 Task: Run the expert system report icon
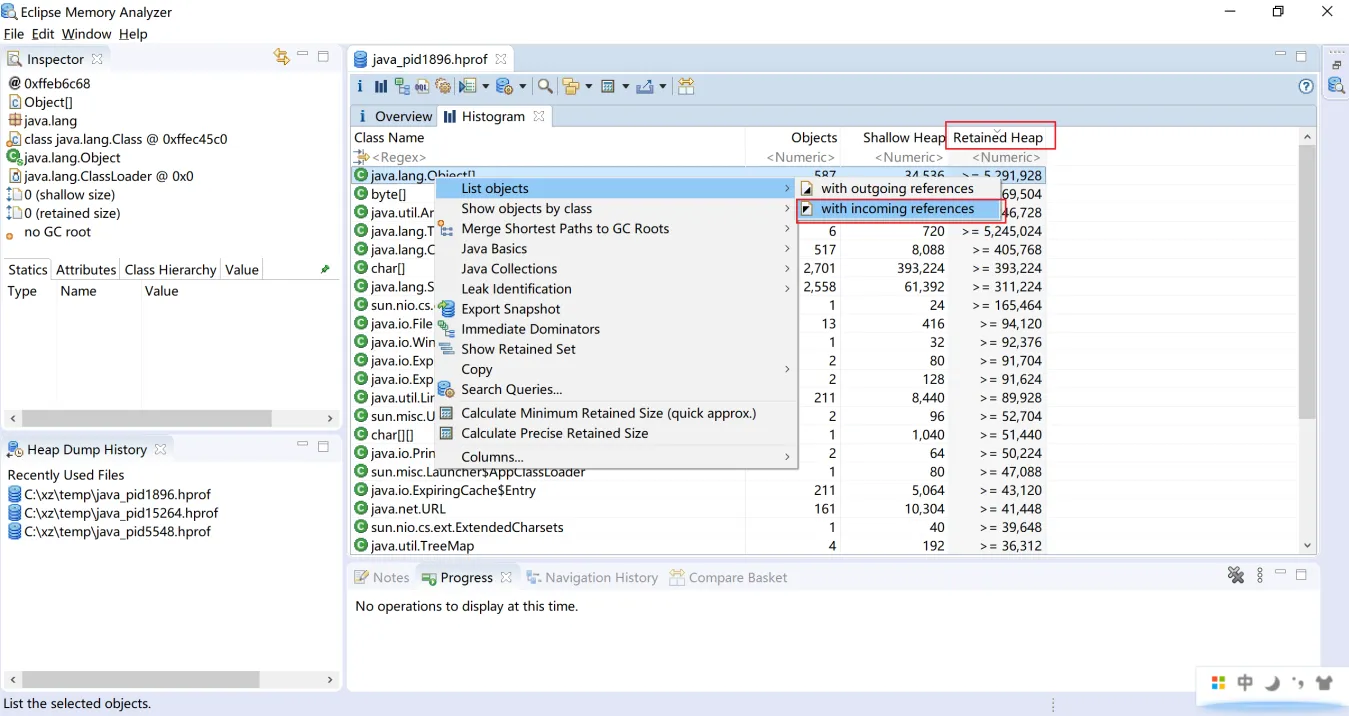tap(467, 86)
